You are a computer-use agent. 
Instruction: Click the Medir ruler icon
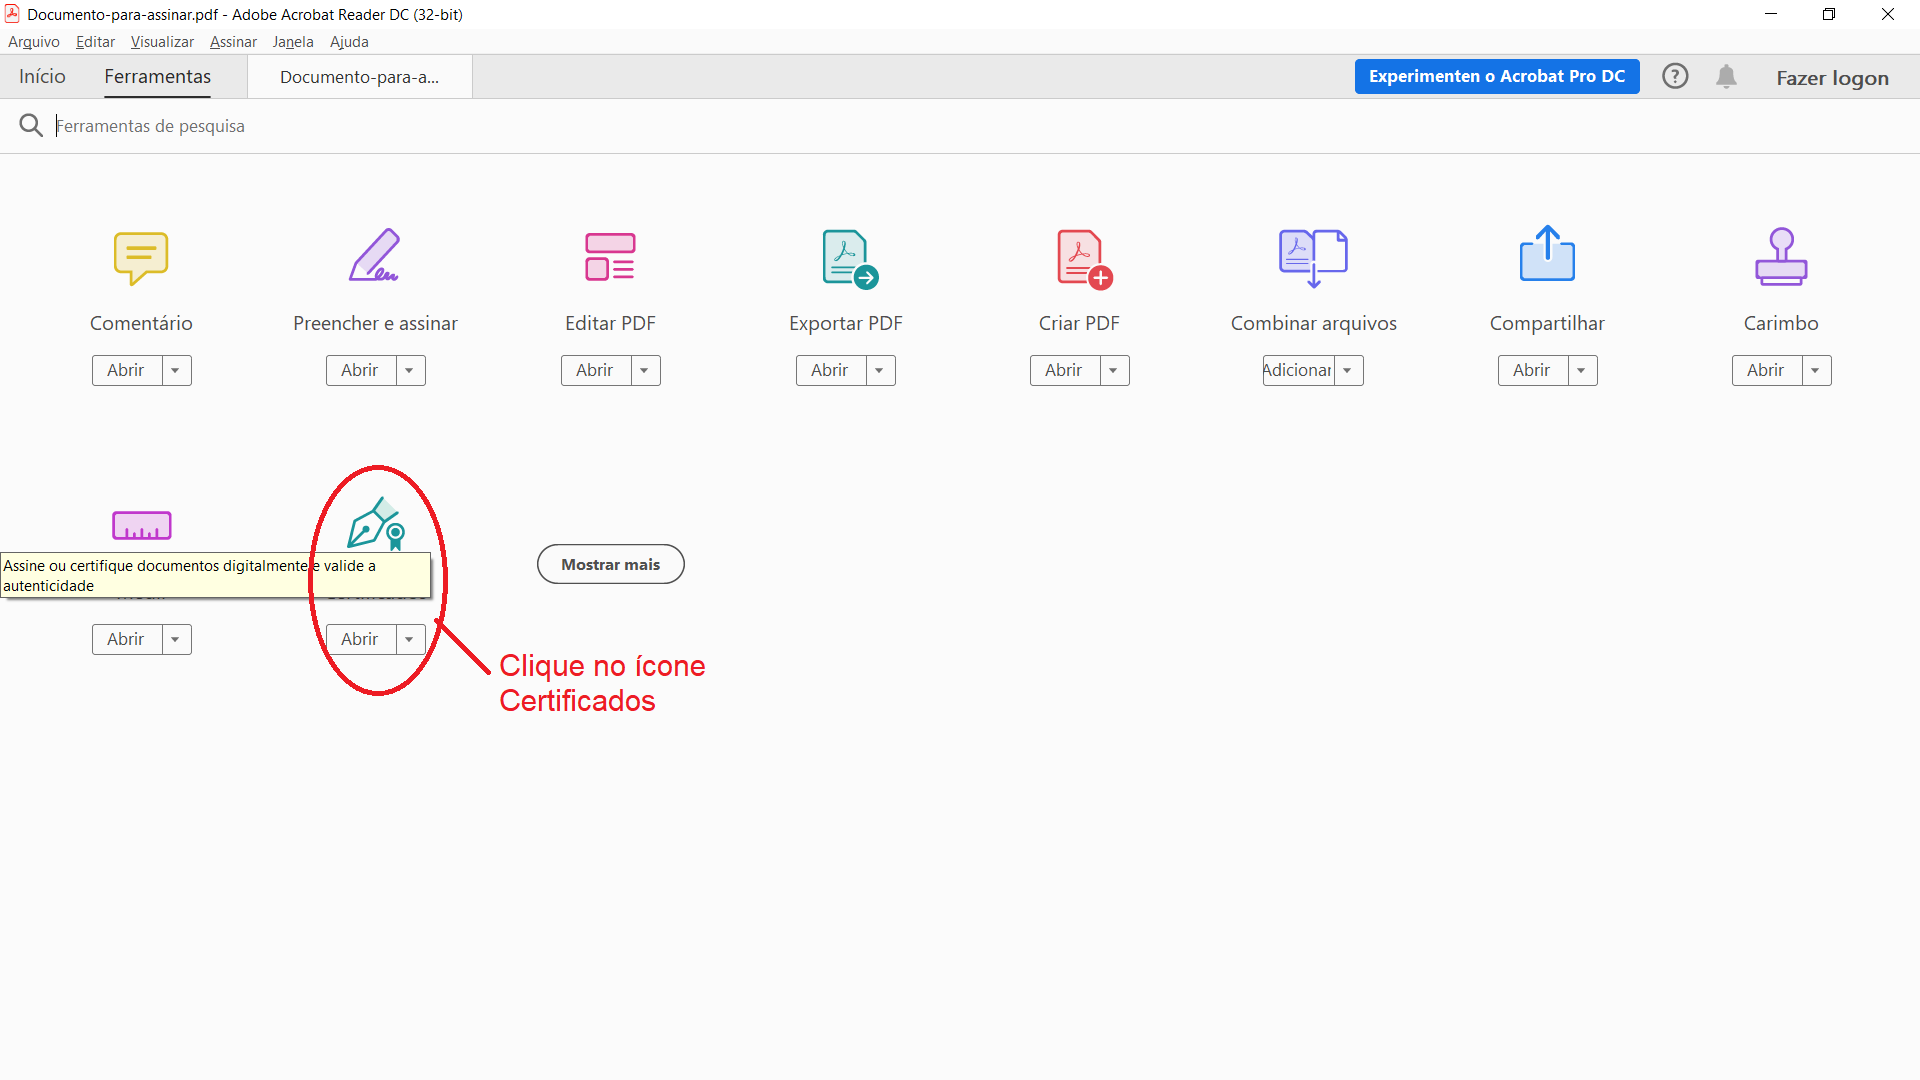click(x=141, y=525)
